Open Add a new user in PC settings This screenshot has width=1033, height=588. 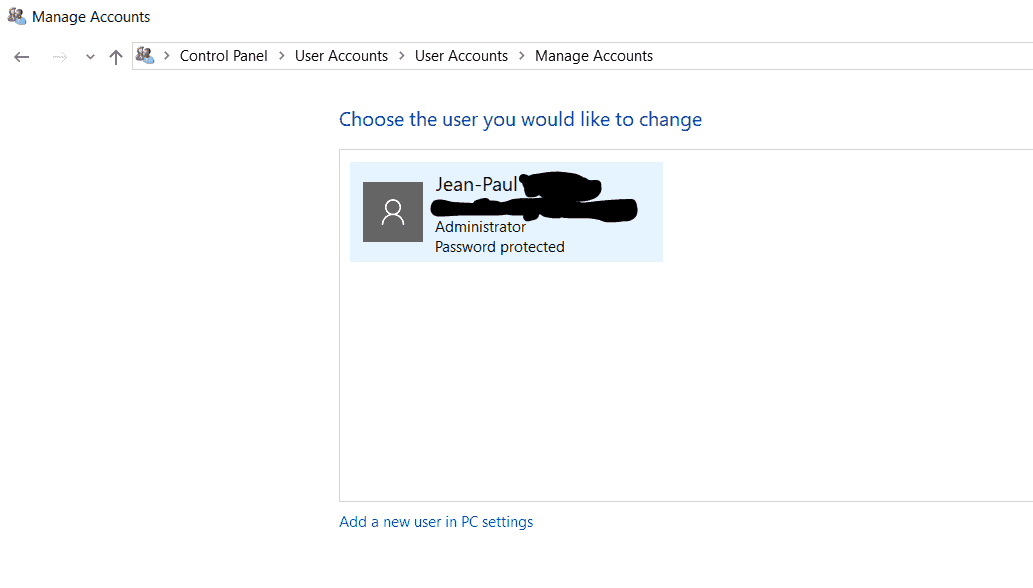point(435,521)
